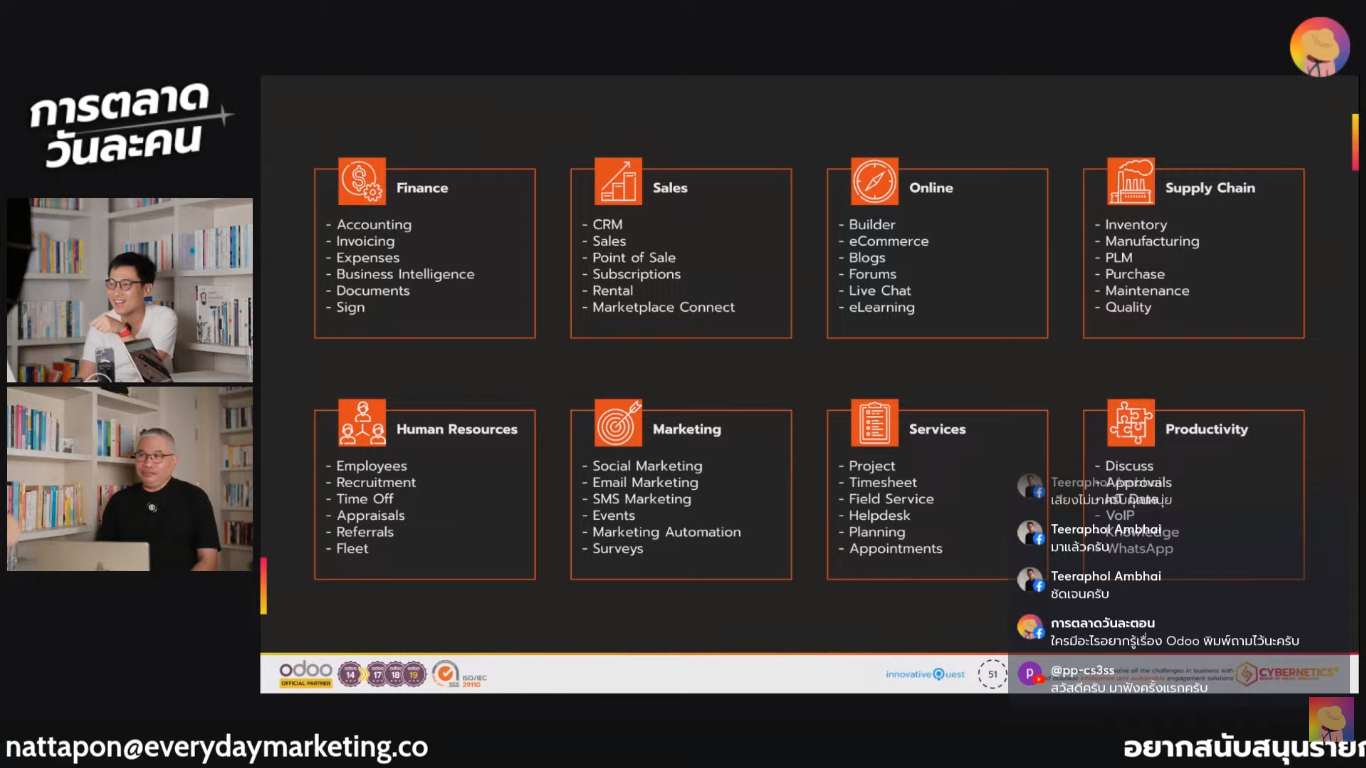Screen dimensions: 1366x768
Task: Click the Marketing target icon
Action: (x=618, y=423)
